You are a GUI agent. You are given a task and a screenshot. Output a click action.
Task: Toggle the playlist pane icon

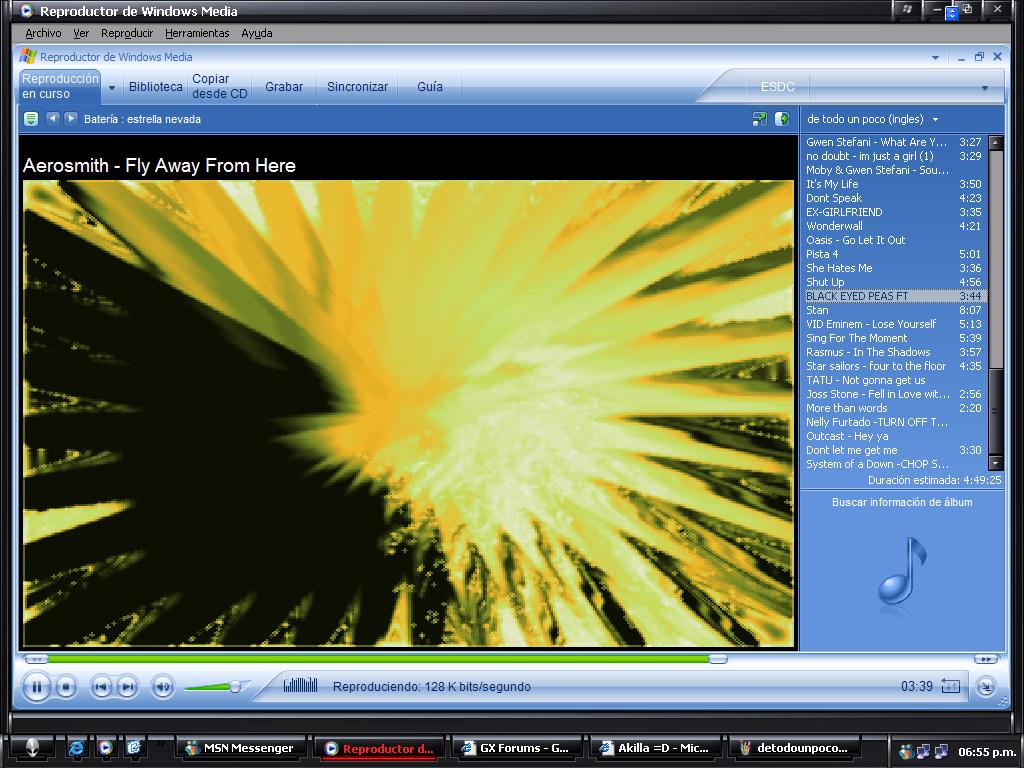pos(782,119)
